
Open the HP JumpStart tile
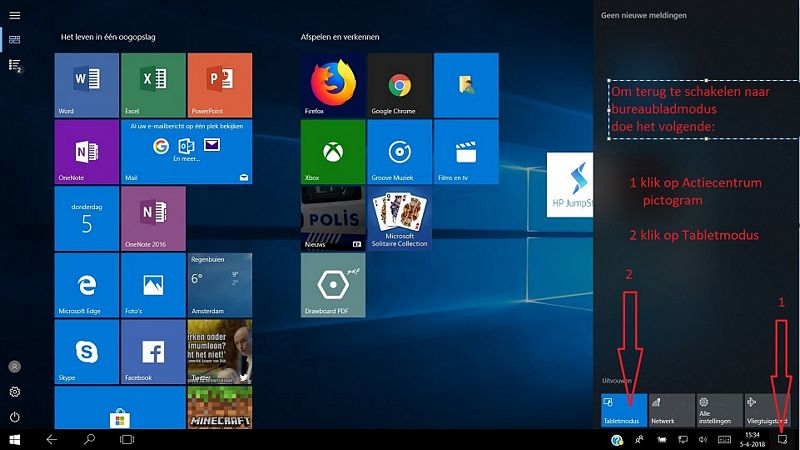click(569, 185)
